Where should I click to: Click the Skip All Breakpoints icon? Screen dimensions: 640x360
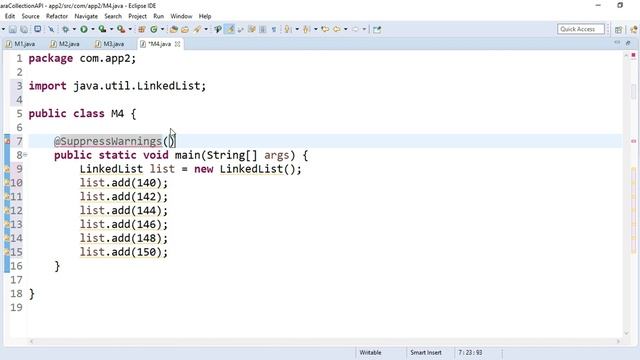pos(51,29)
